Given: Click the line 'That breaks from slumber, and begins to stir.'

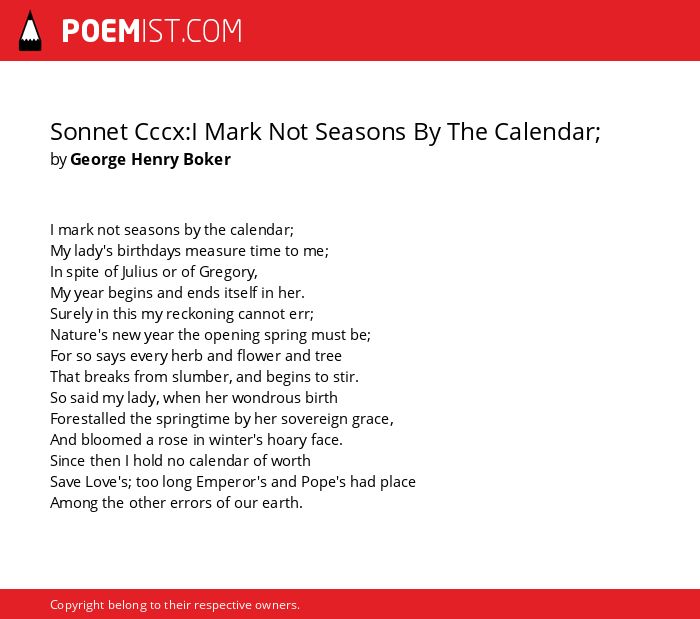Looking at the screenshot, I should tap(204, 377).
